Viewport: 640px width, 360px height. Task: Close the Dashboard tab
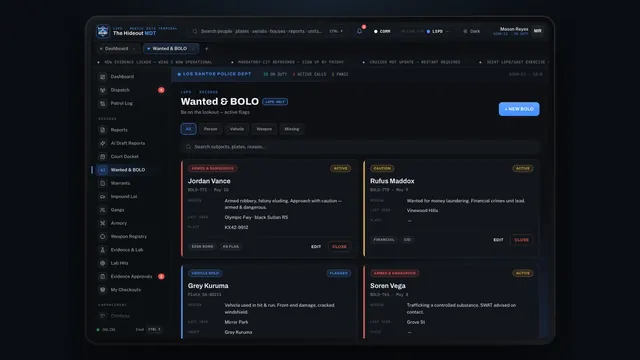(x=134, y=49)
